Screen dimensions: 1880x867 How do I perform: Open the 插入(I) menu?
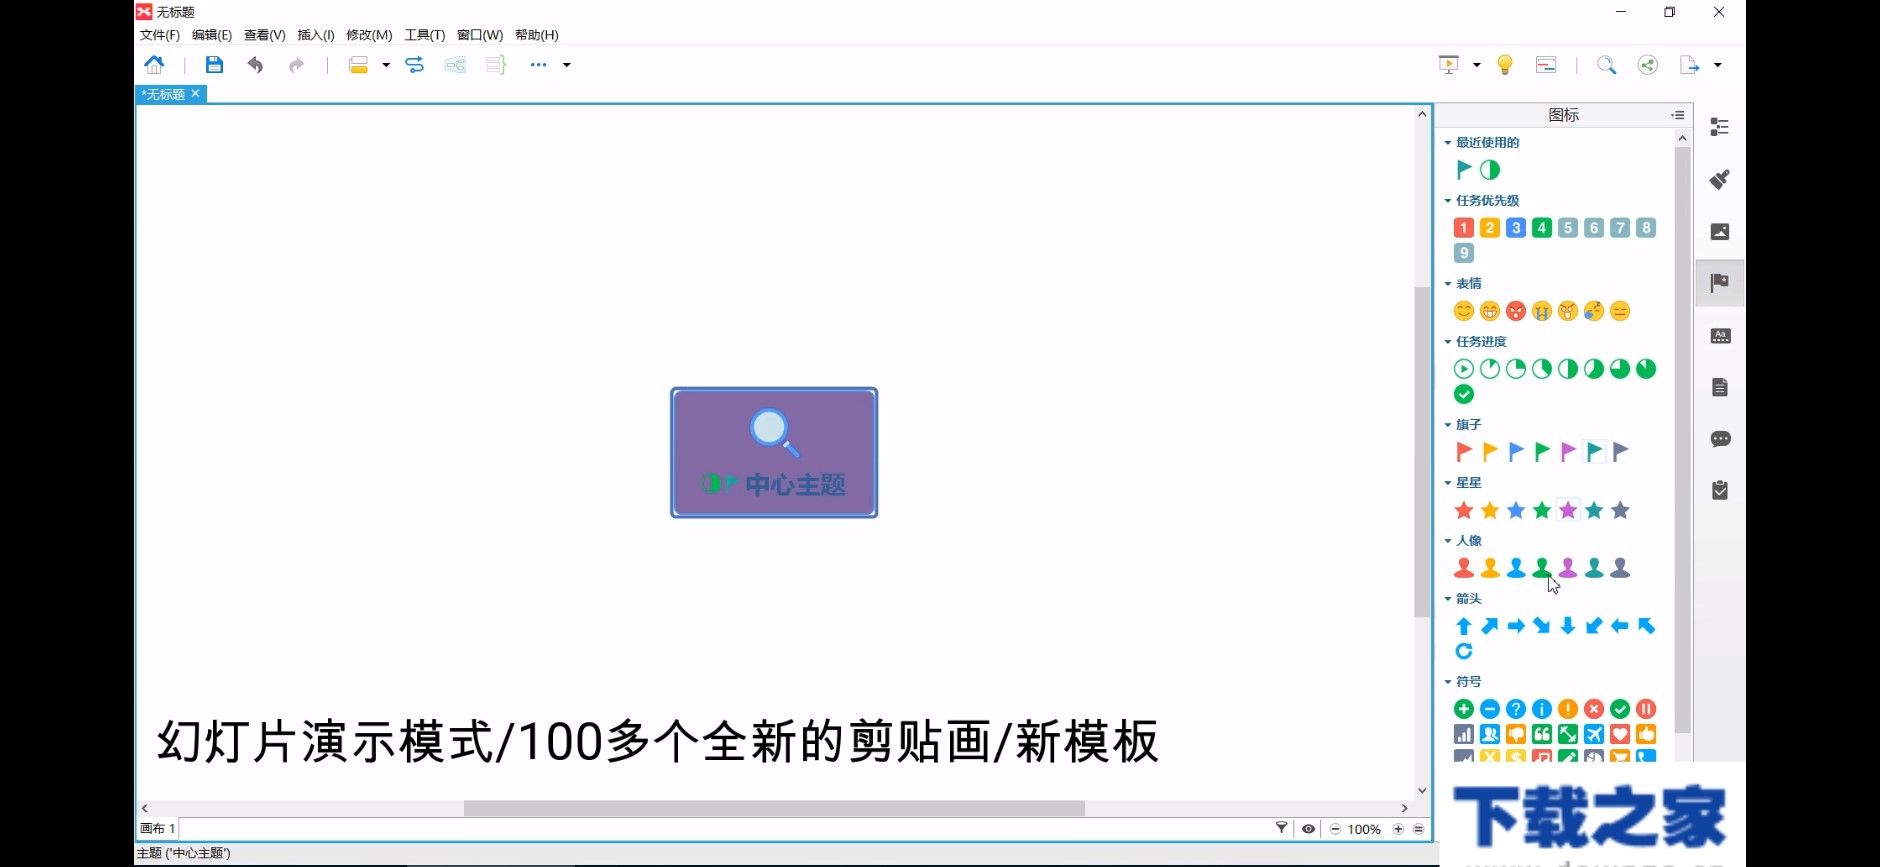click(x=316, y=35)
